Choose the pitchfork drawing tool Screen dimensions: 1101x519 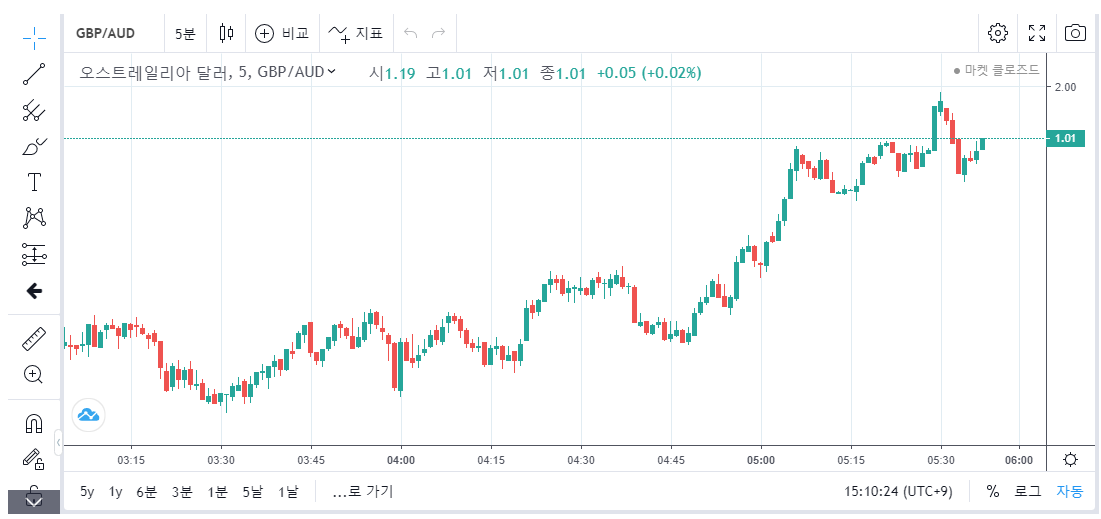pos(34,110)
